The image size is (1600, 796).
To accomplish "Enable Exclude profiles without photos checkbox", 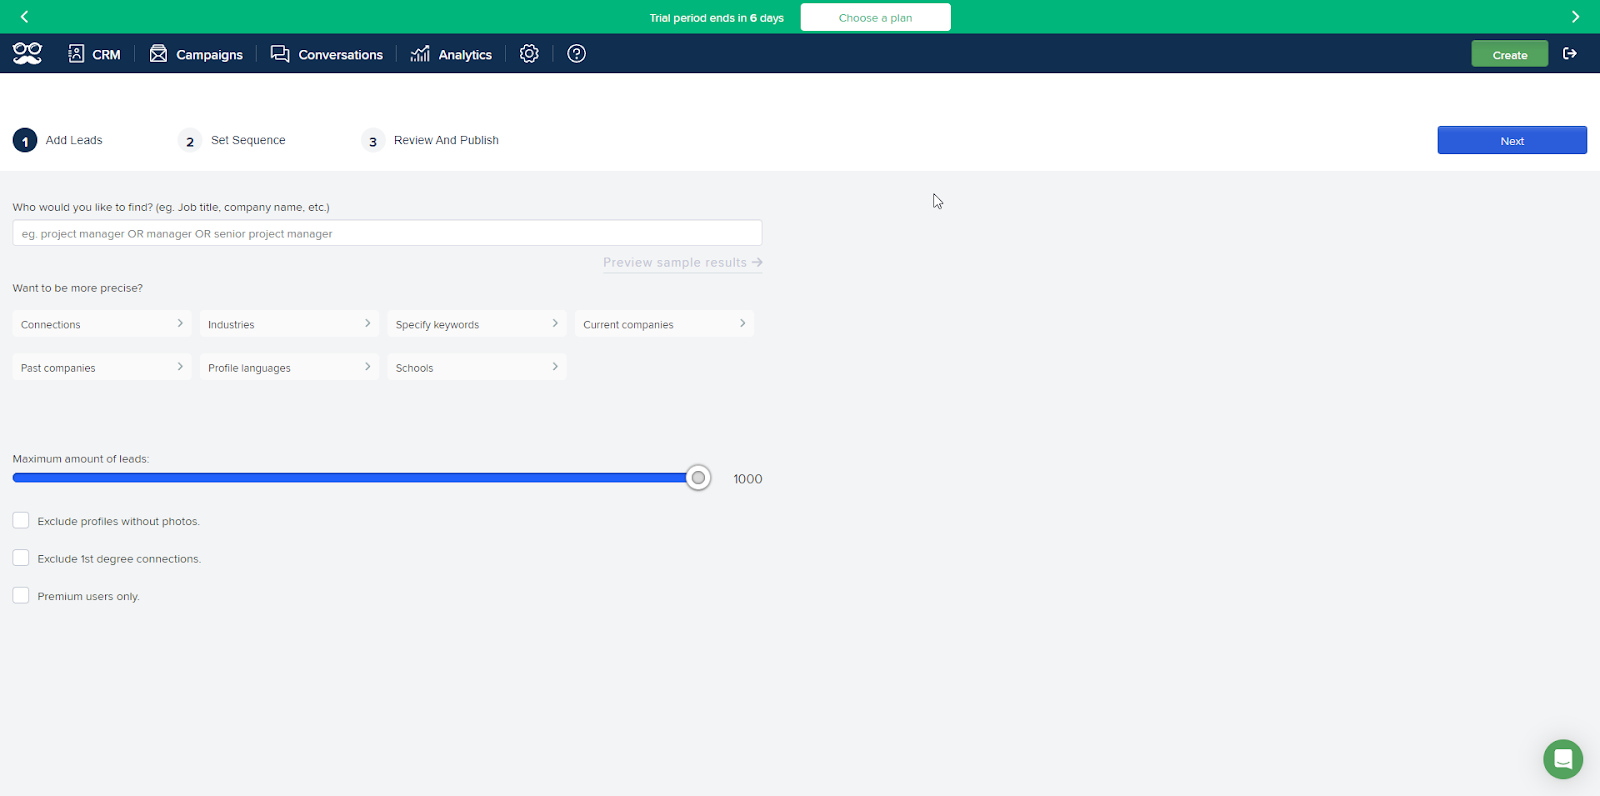I will pos(21,520).
